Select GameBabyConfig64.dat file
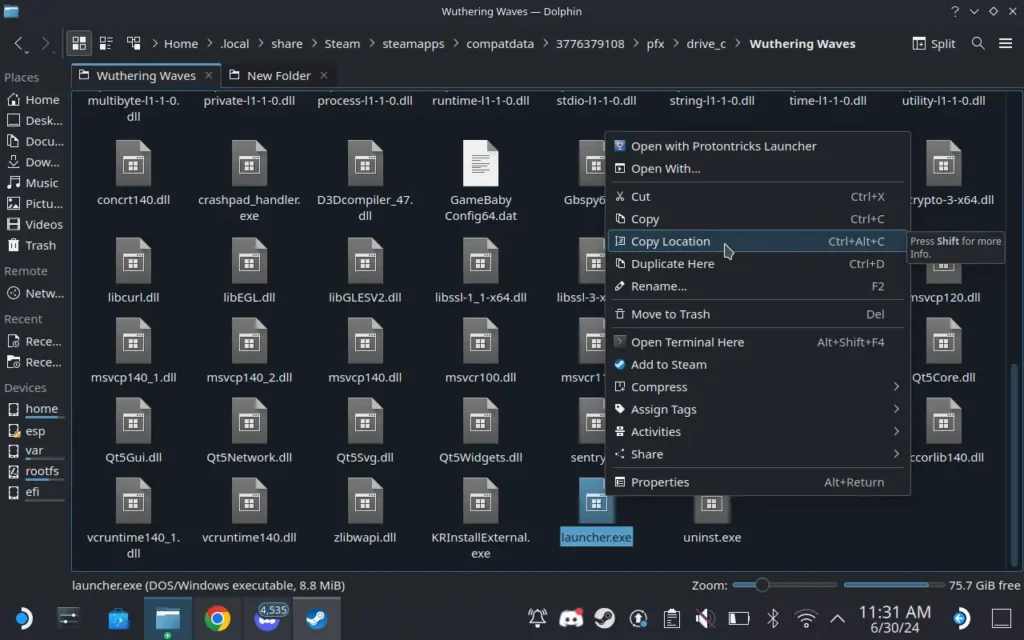Screen dimensions: 1024x640 (481, 181)
